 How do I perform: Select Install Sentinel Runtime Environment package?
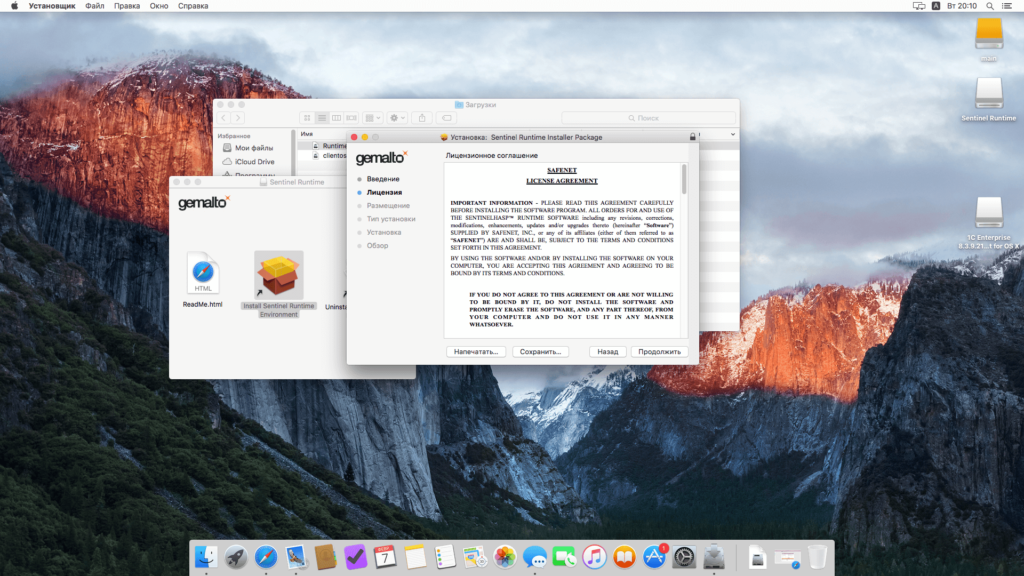(x=279, y=284)
